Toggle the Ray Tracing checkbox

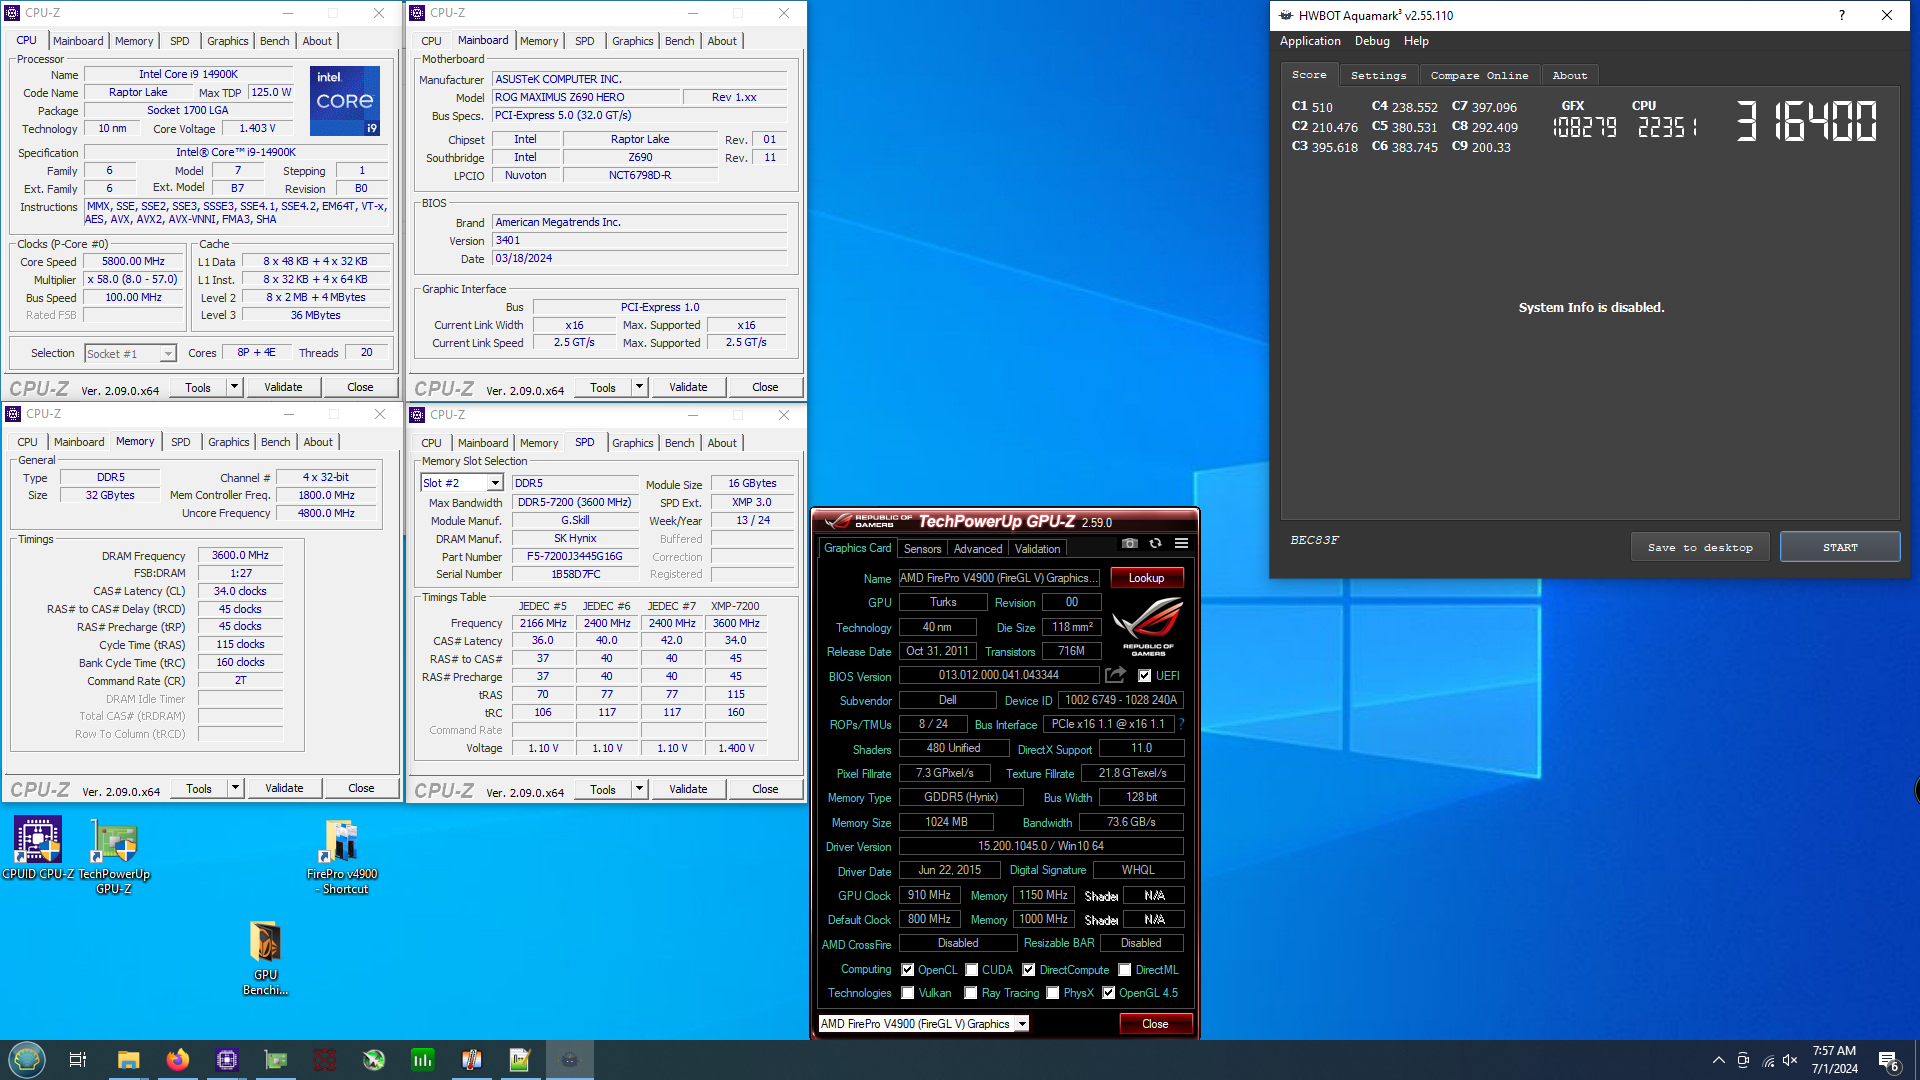click(x=970, y=993)
